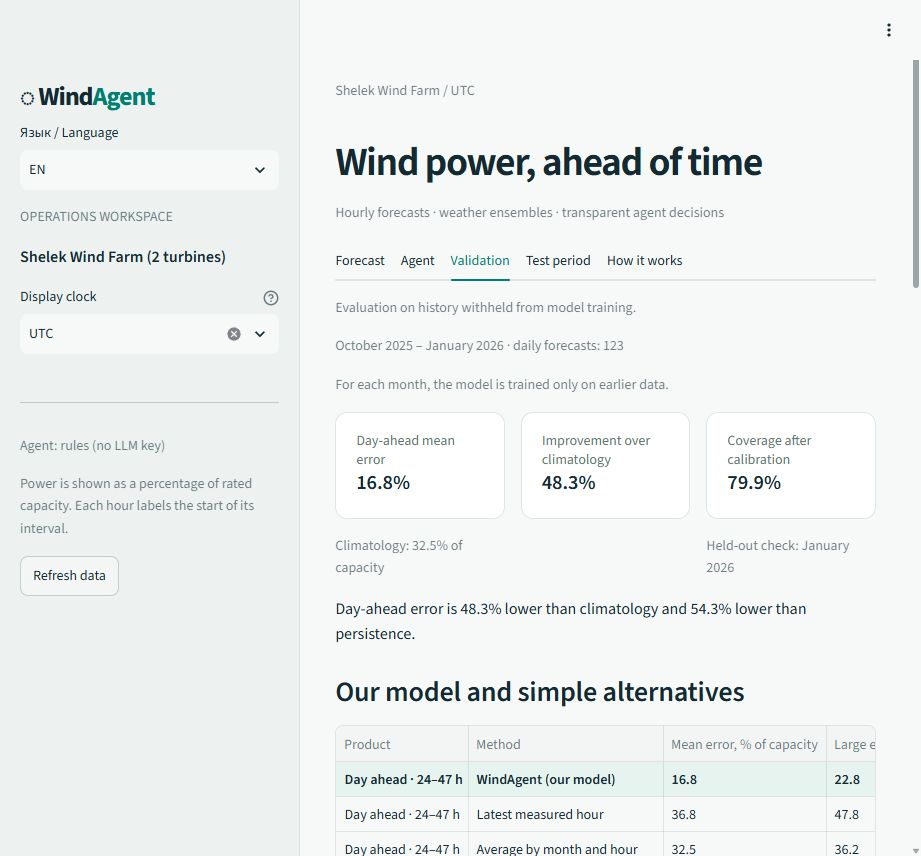The image size is (921, 856).
Task: Click the 16.8 mean error table cell
Action: click(x=744, y=780)
